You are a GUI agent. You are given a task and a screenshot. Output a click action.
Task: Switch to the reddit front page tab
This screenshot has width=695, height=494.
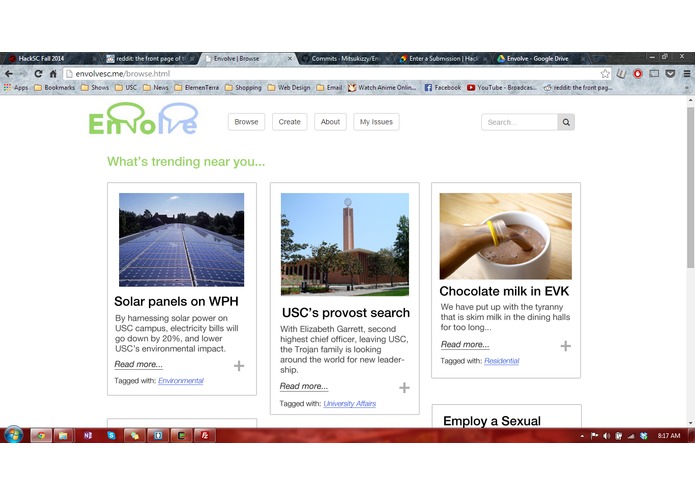[151, 58]
